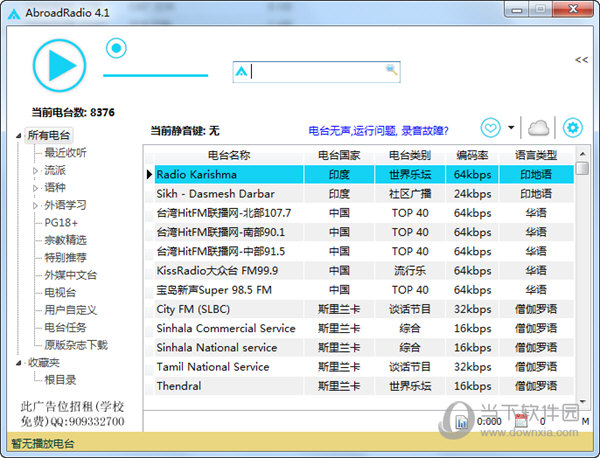Select 所有电台 in the tree
Image resolution: width=600 pixels, height=458 pixels.
49,135
